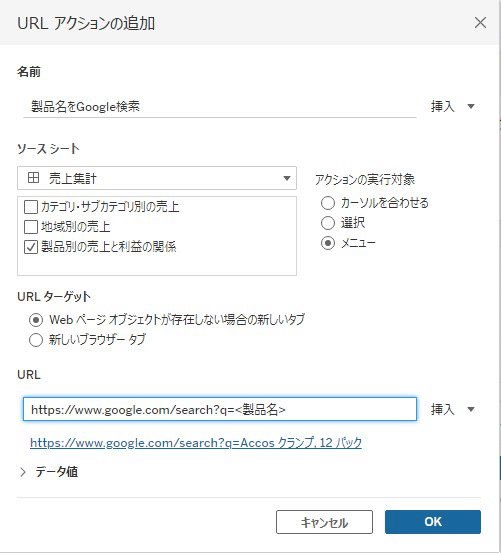Expand the データ値 section chevron

click(x=23, y=472)
